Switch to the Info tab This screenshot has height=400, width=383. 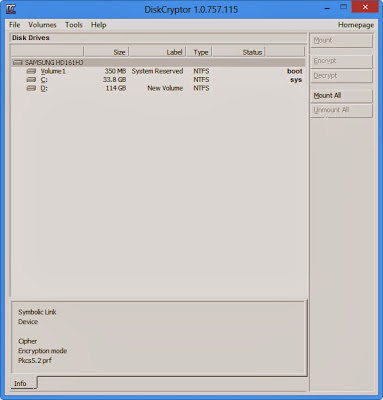click(x=20, y=383)
